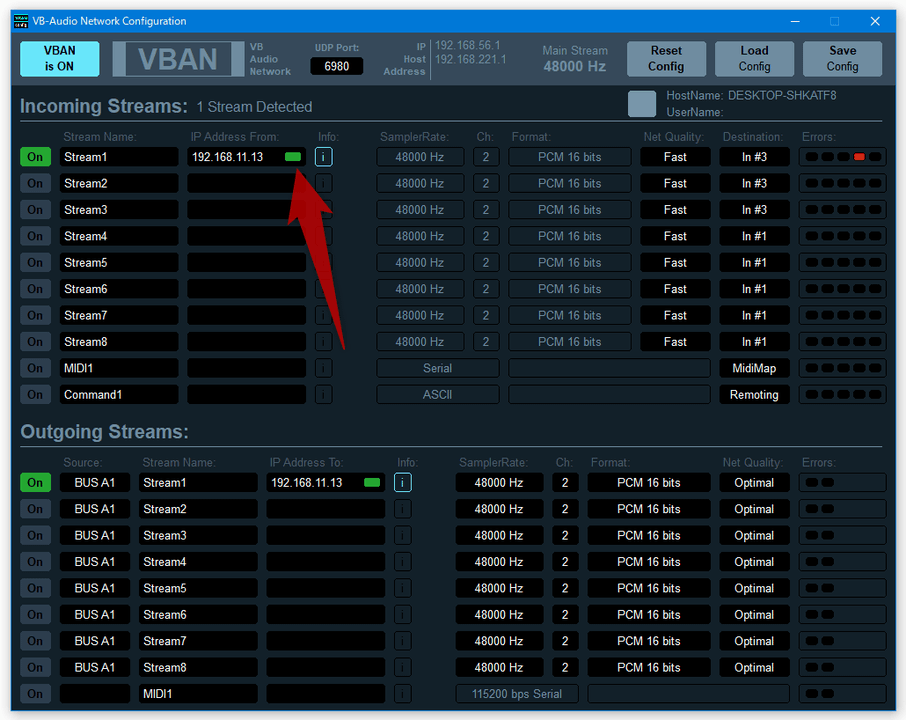
Task: Change outgoing Stream1 format PCM 16 bits
Action: click(649, 482)
